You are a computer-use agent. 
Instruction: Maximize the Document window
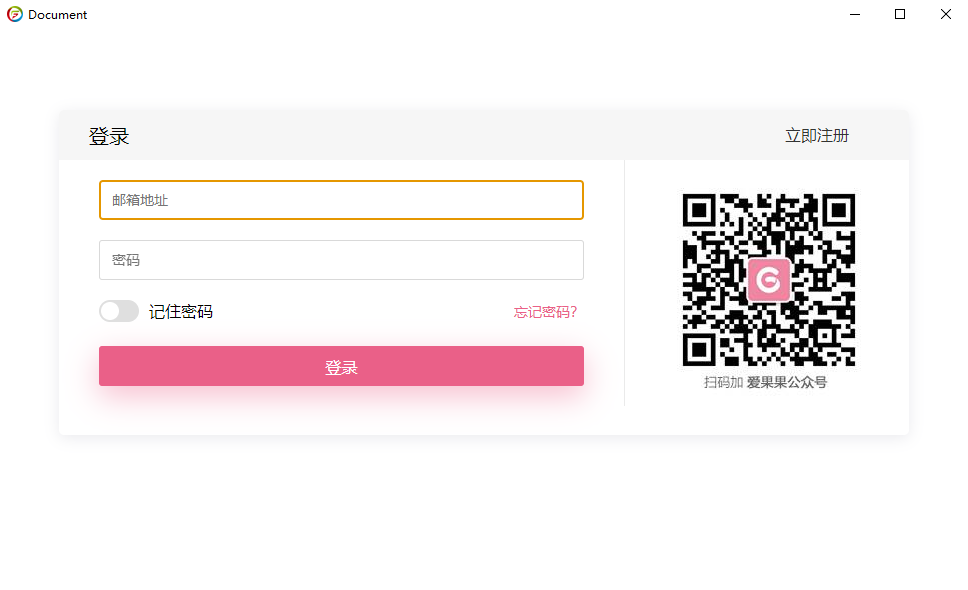pos(900,14)
